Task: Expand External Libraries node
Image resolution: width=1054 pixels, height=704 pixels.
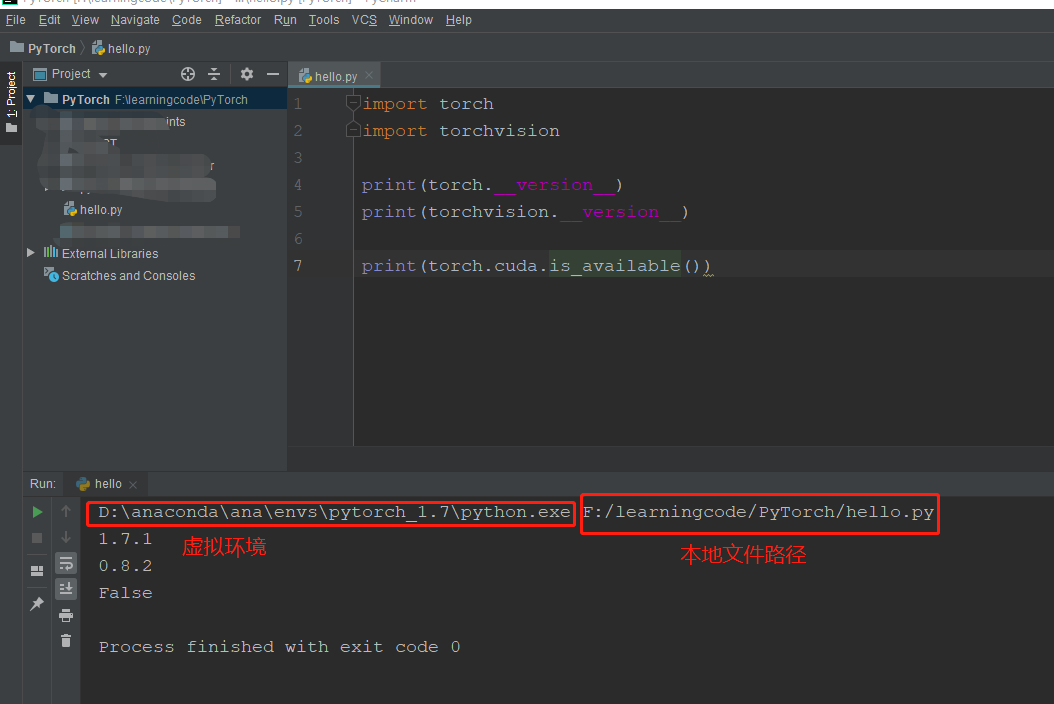Action: pyautogui.click(x=31, y=253)
